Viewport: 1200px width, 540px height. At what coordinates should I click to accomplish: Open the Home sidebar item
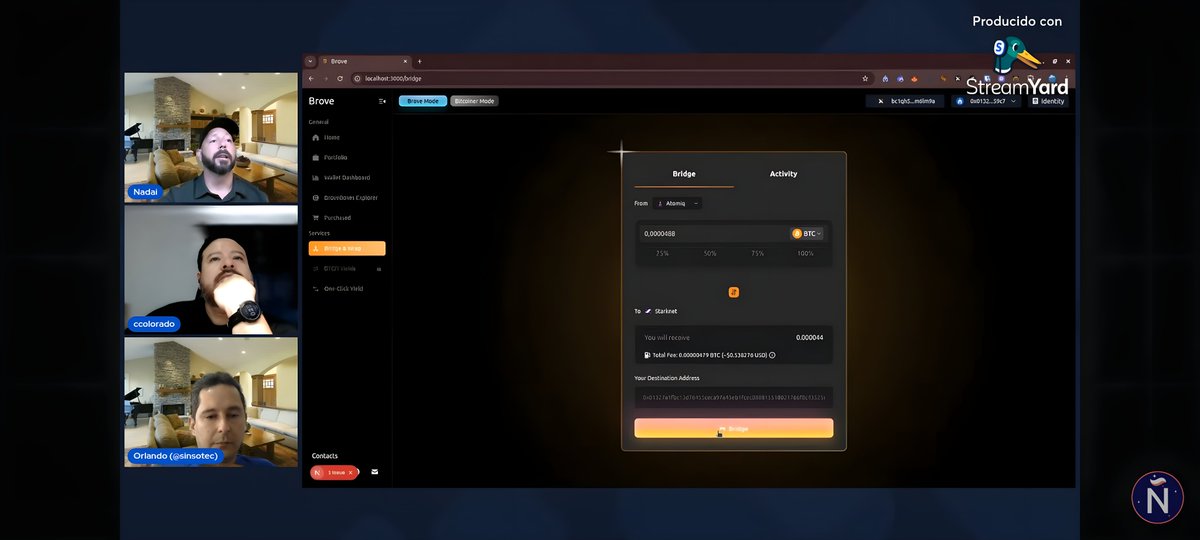coord(347,137)
